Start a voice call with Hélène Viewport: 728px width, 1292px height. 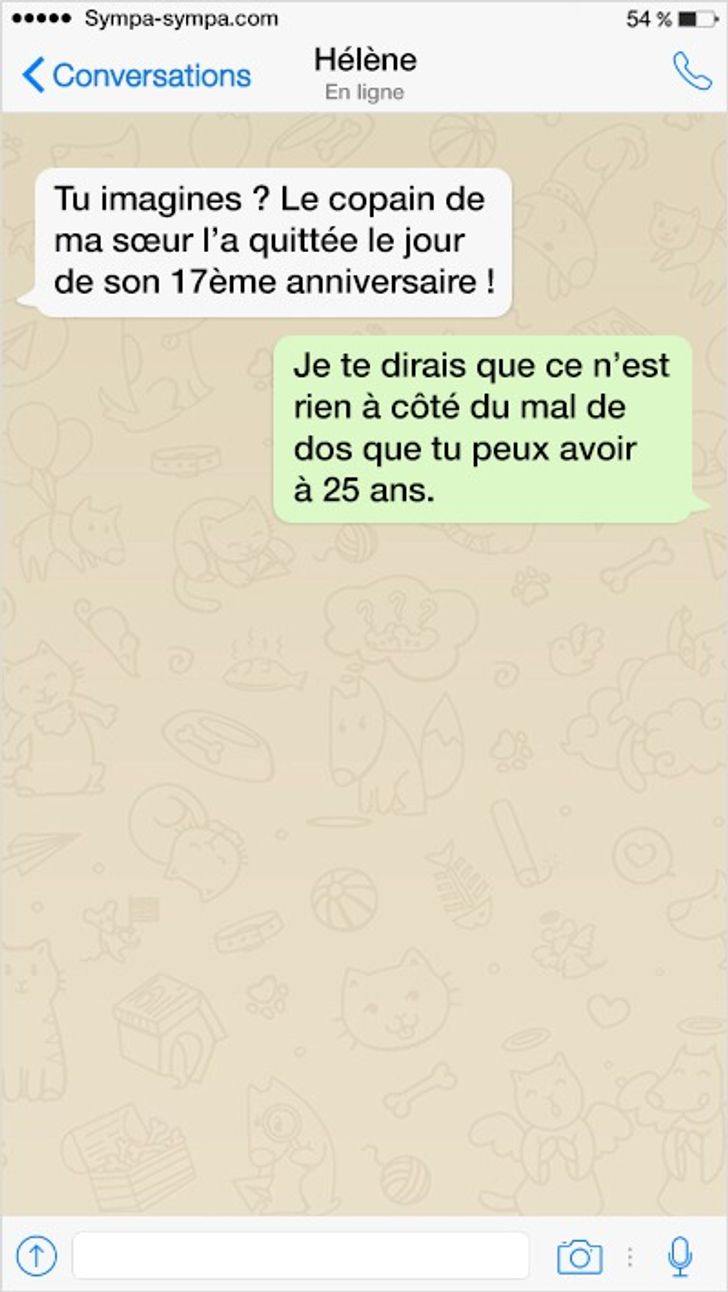[692, 72]
